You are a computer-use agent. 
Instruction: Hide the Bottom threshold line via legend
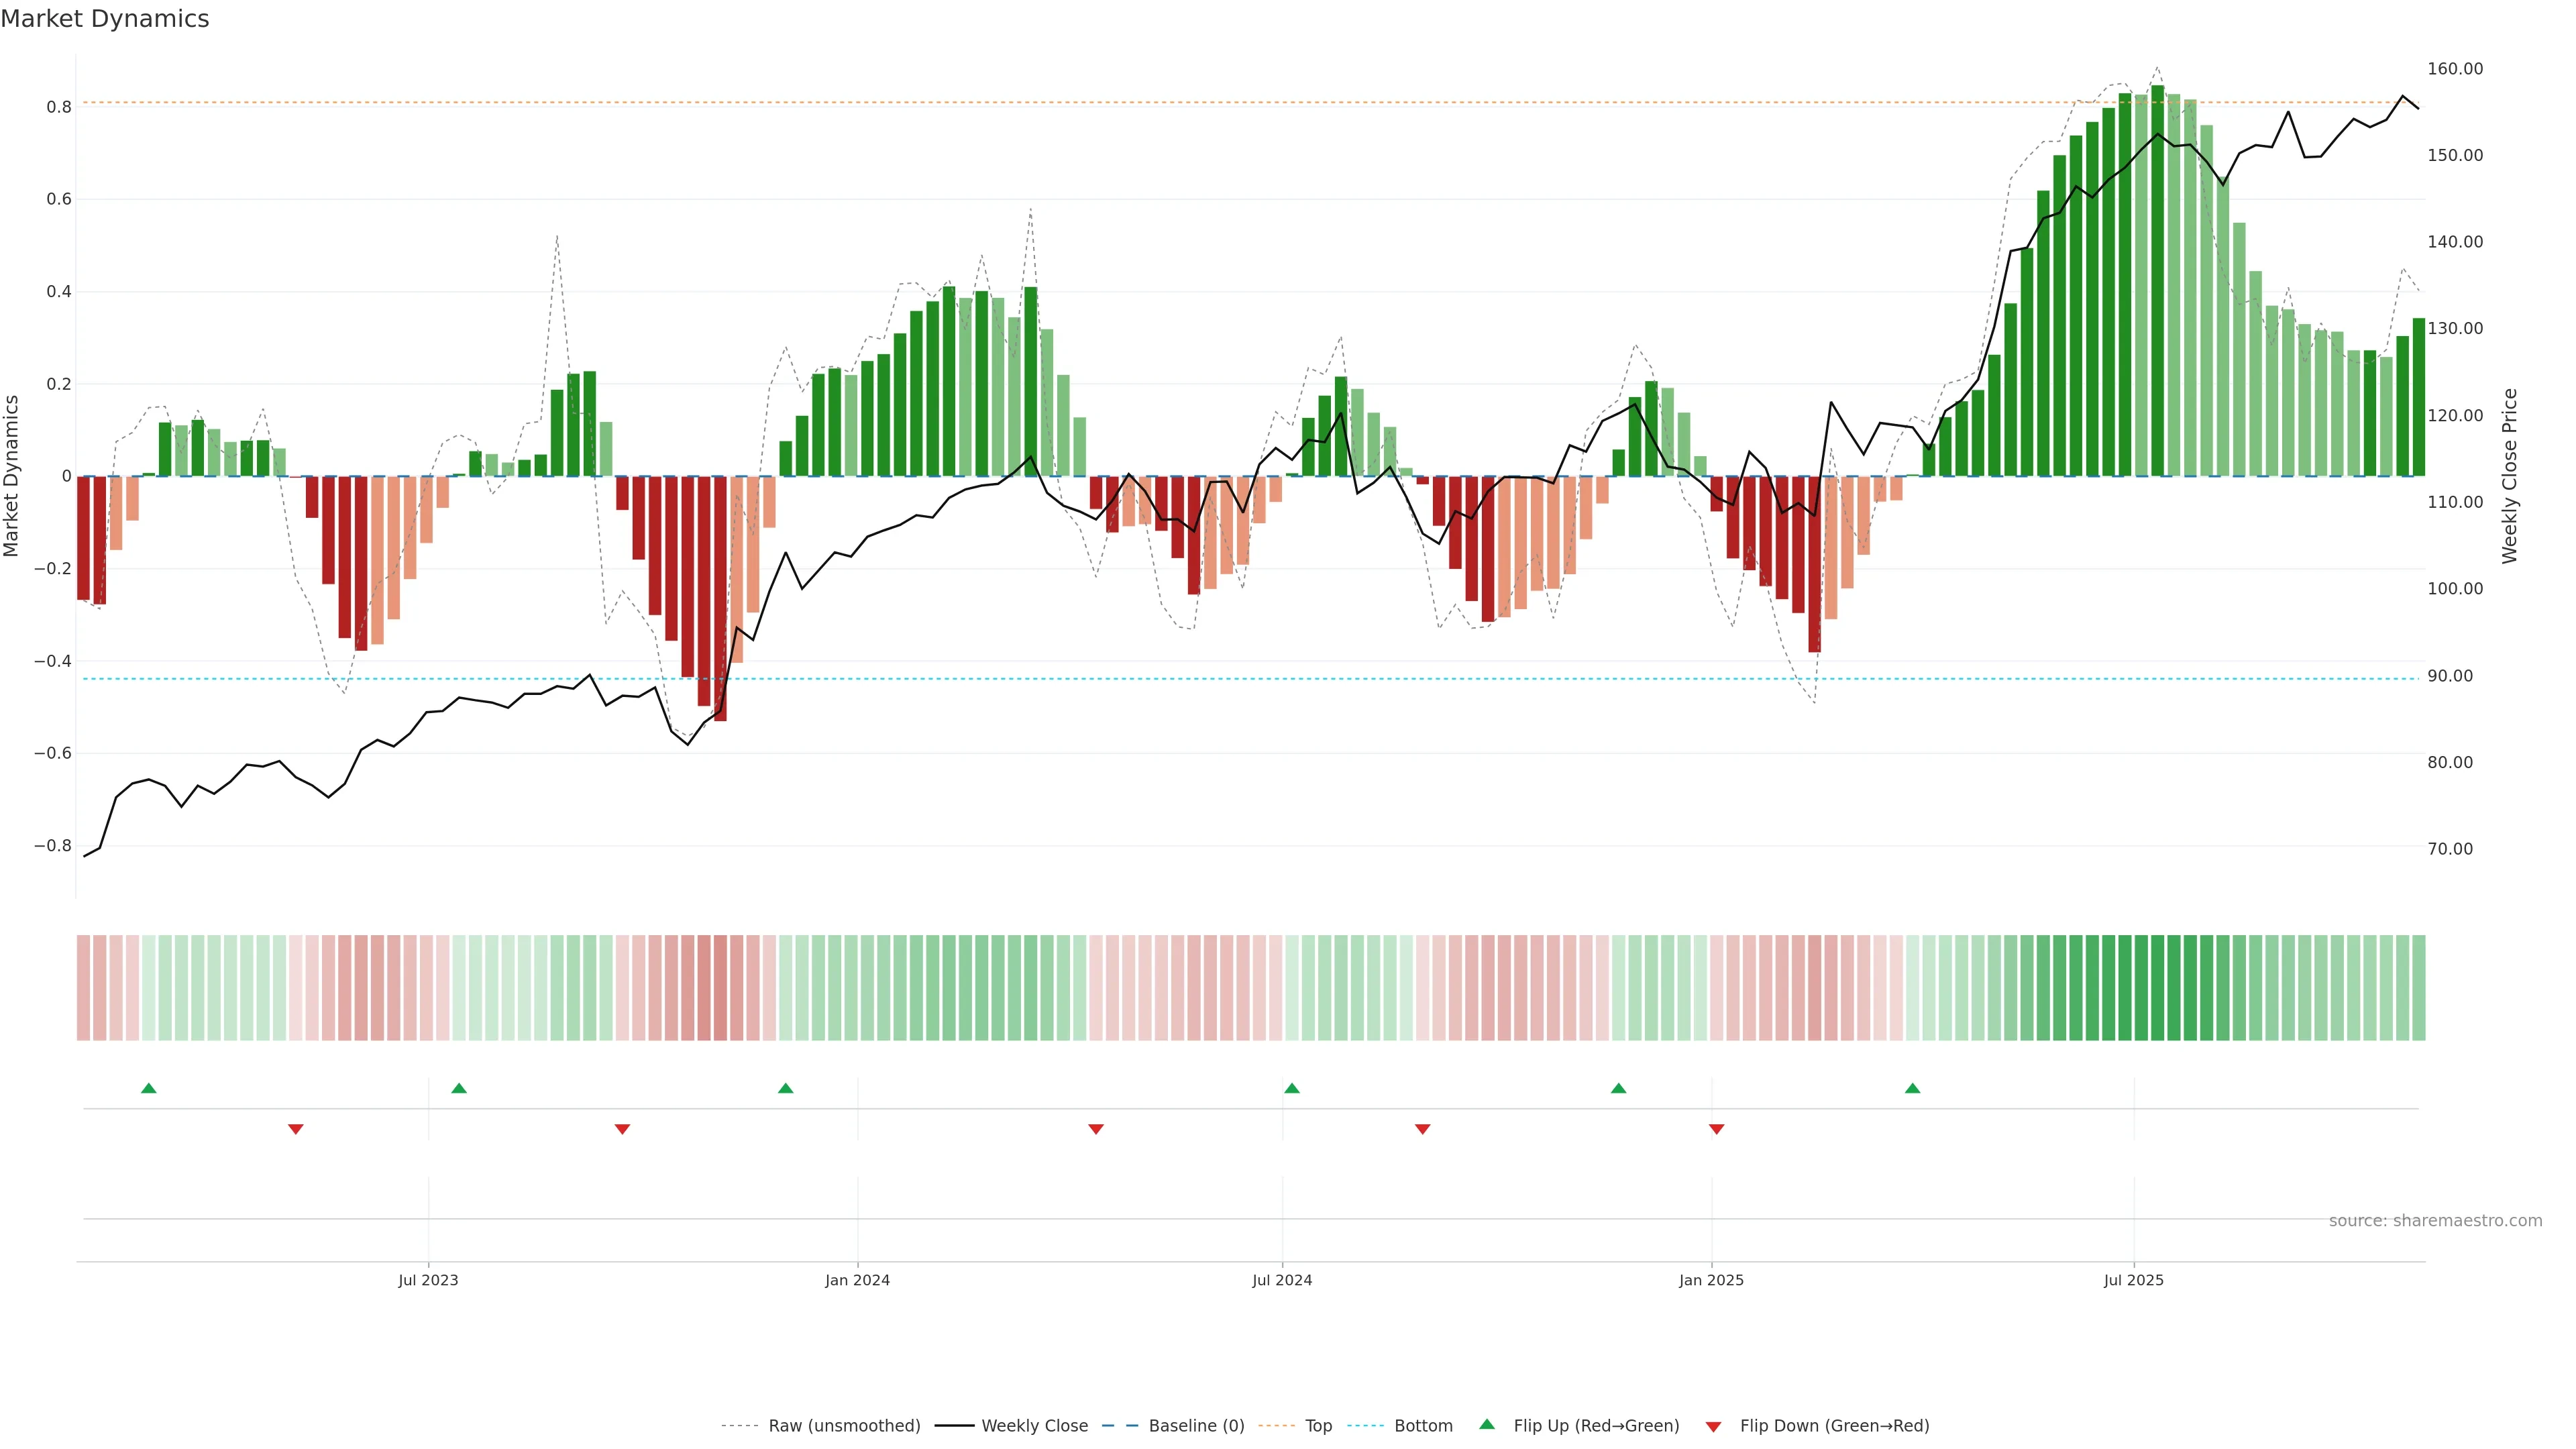click(1423, 1426)
